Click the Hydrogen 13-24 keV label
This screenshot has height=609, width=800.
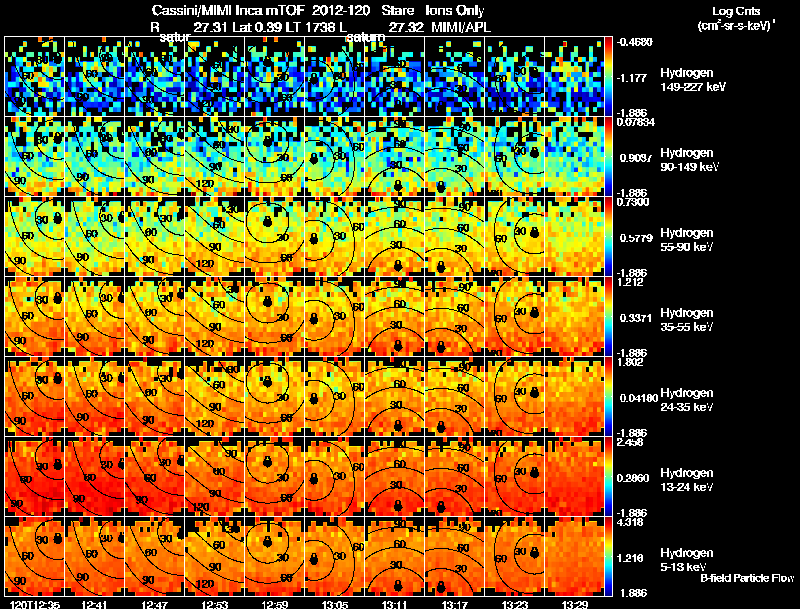pyautogui.click(x=687, y=480)
